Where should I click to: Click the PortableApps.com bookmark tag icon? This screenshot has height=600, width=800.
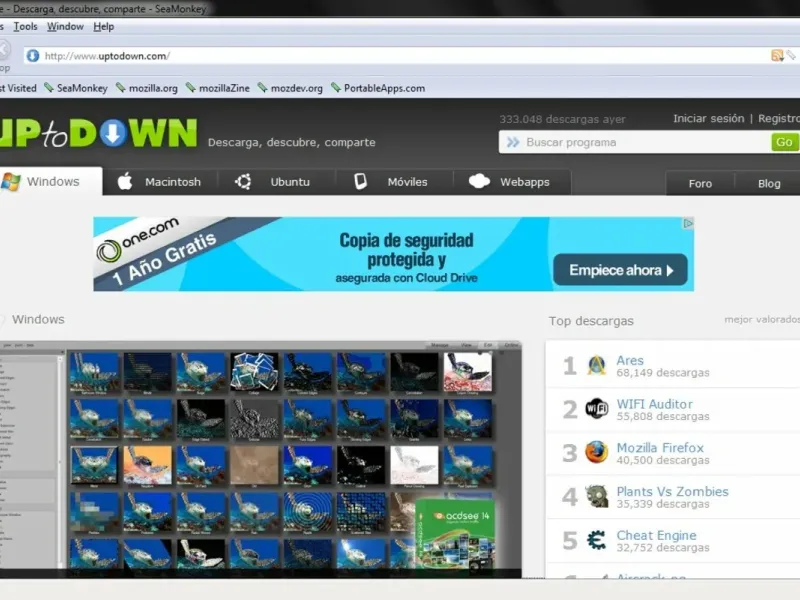[336, 88]
